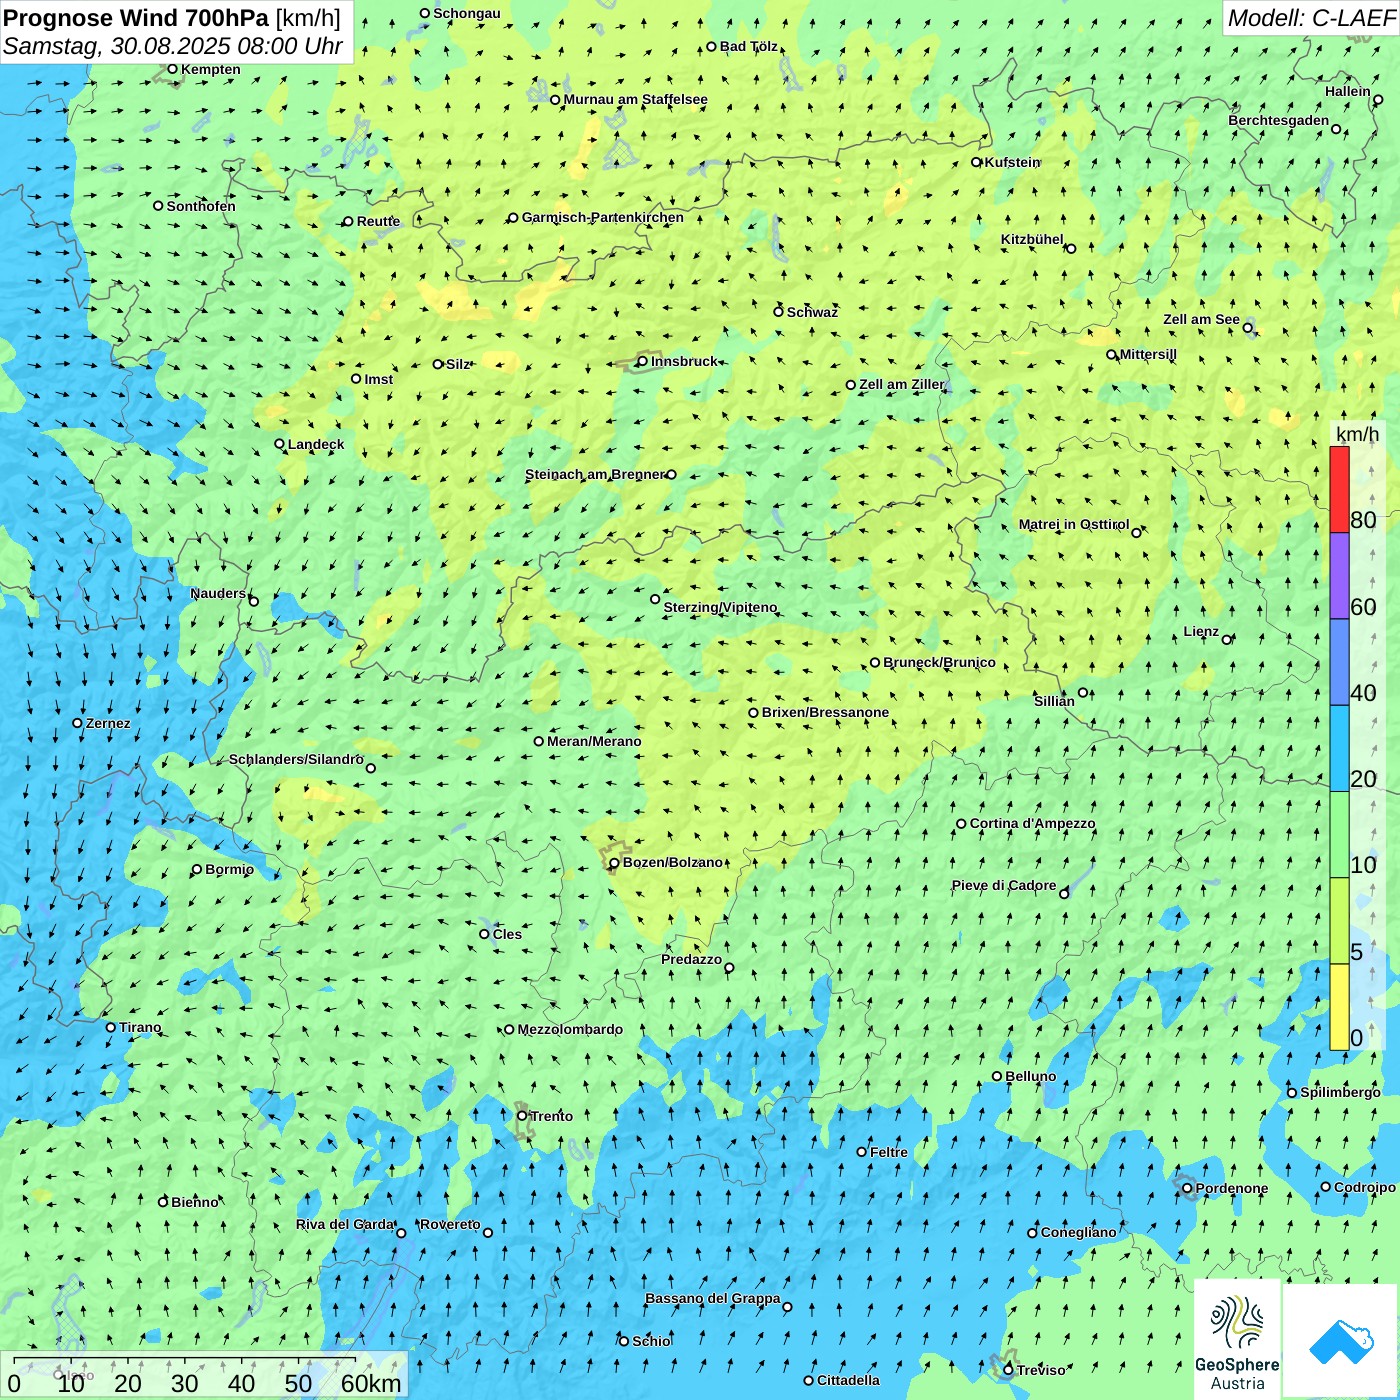Click the Bruneck/Brunico label

click(939, 662)
